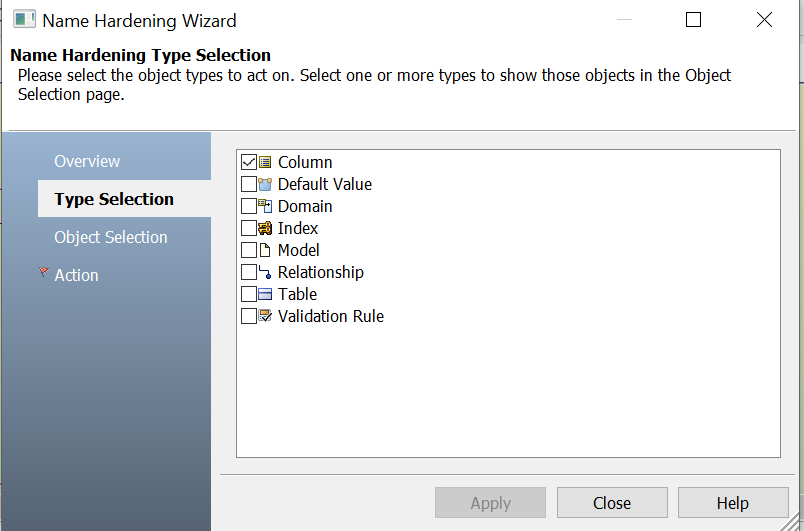
Task: Check the Validation Rule checkbox
Action: (x=249, y=316)
